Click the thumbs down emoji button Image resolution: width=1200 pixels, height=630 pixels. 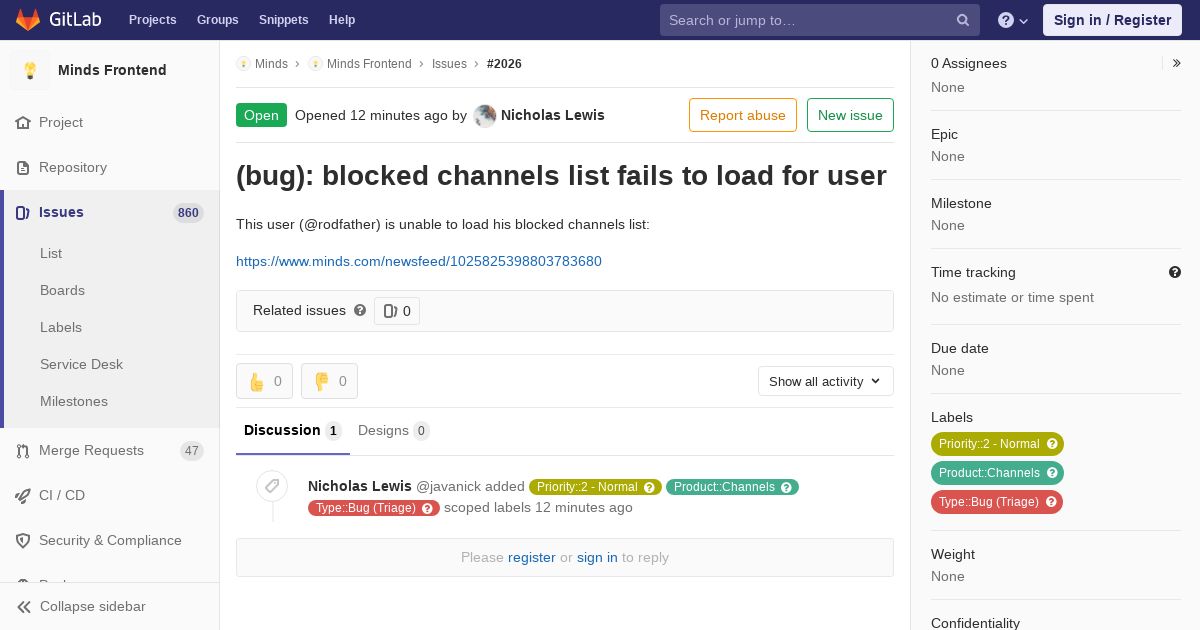329,381
